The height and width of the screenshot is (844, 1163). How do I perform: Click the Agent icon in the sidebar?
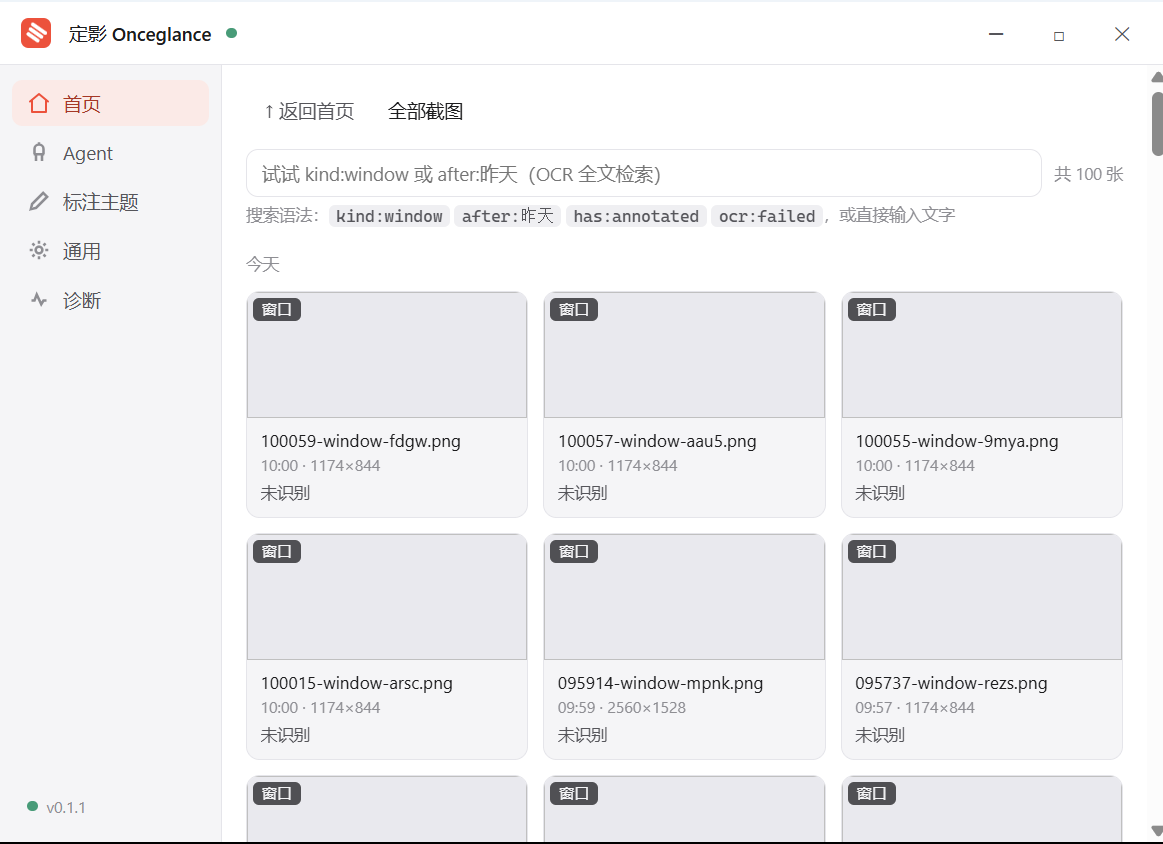[39, 153]
